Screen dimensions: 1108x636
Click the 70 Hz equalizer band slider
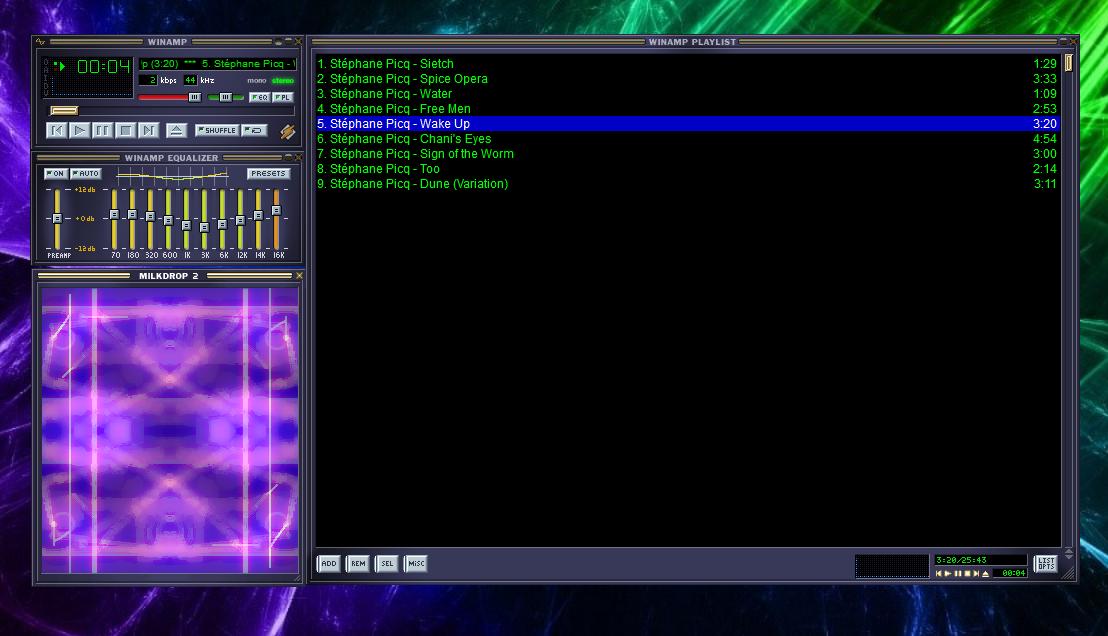point(114,218)
